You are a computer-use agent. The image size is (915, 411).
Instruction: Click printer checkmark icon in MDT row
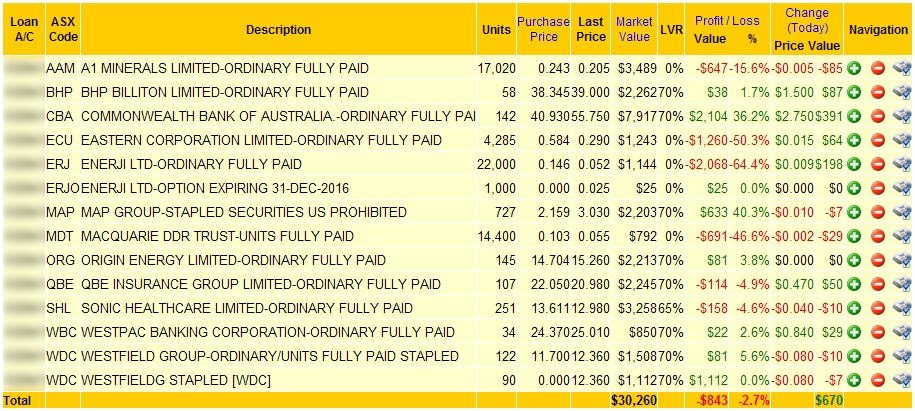pos(902,236)
